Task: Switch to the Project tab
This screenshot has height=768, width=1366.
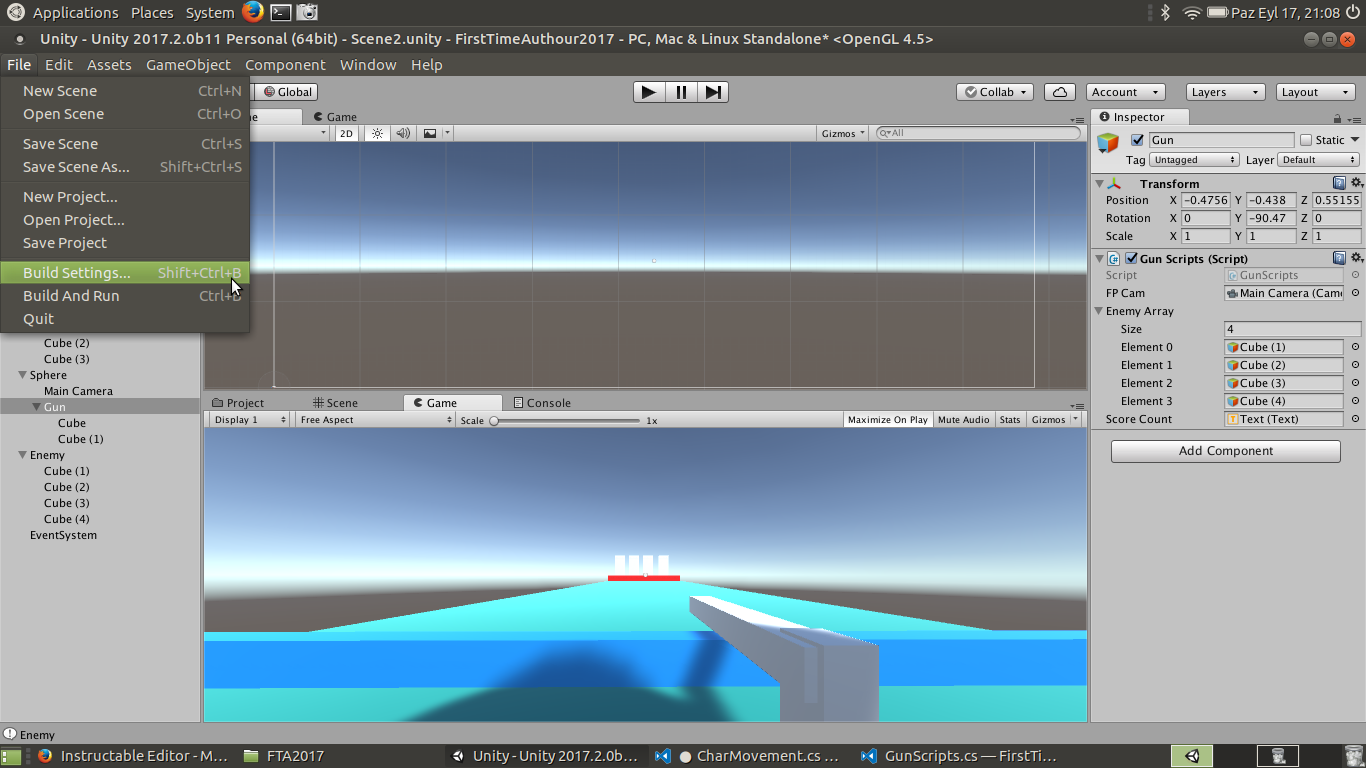Action: click(237, 403)
